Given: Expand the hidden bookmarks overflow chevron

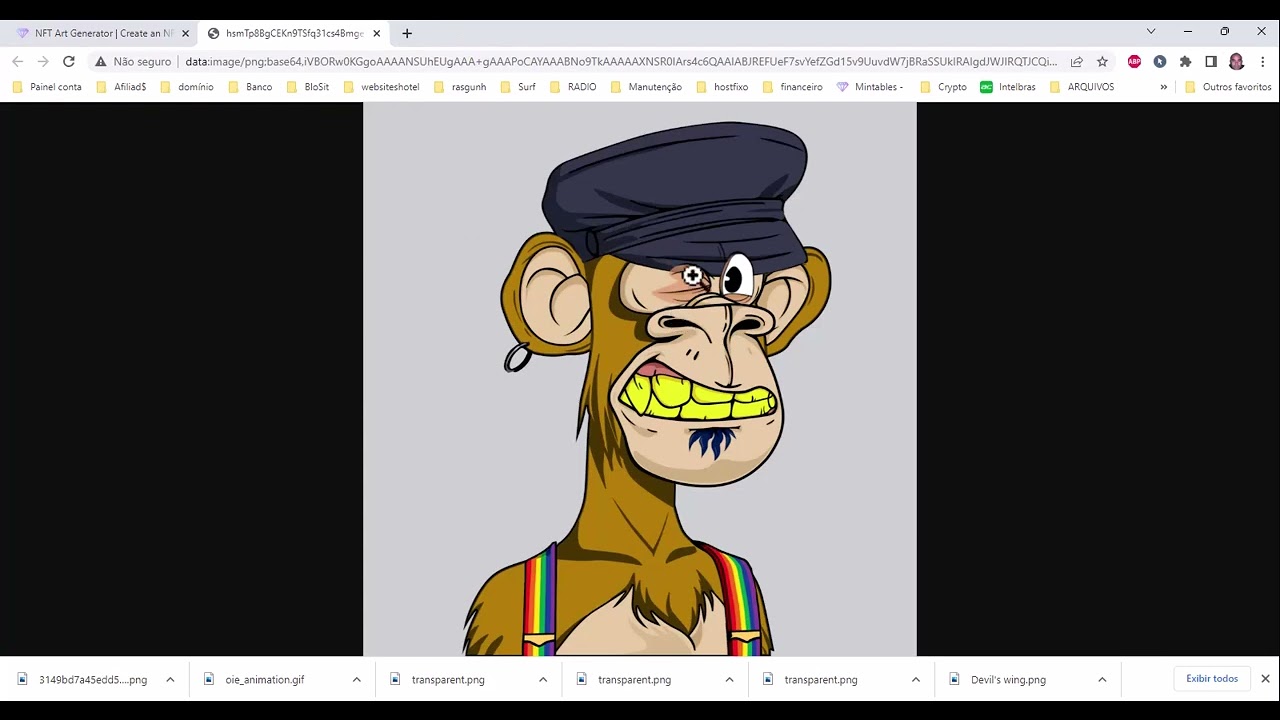Looking at the screenshot, I should 1163,87.
